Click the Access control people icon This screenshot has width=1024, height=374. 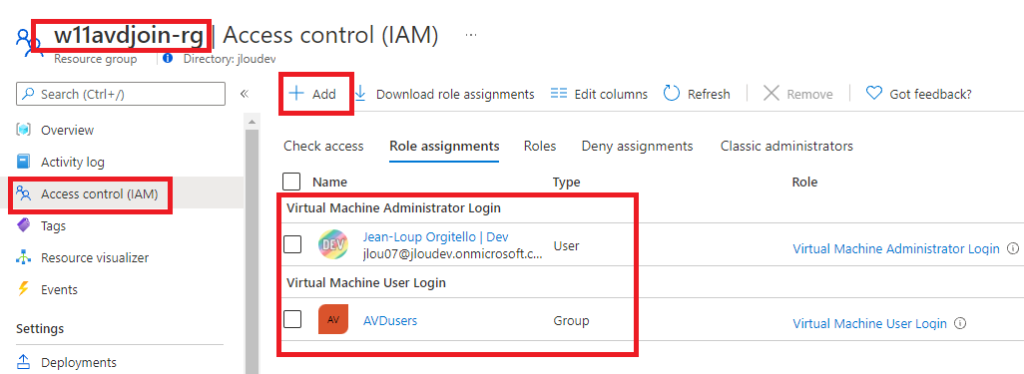24,194
